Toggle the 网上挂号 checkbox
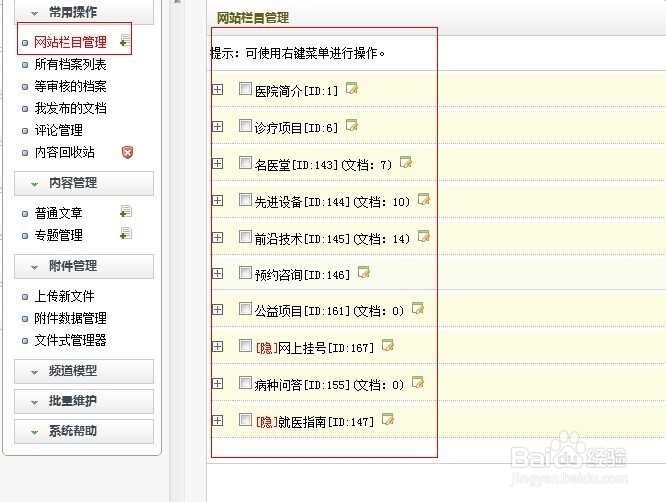The height and width of the screenshot is (502, 666). point(245,345)
